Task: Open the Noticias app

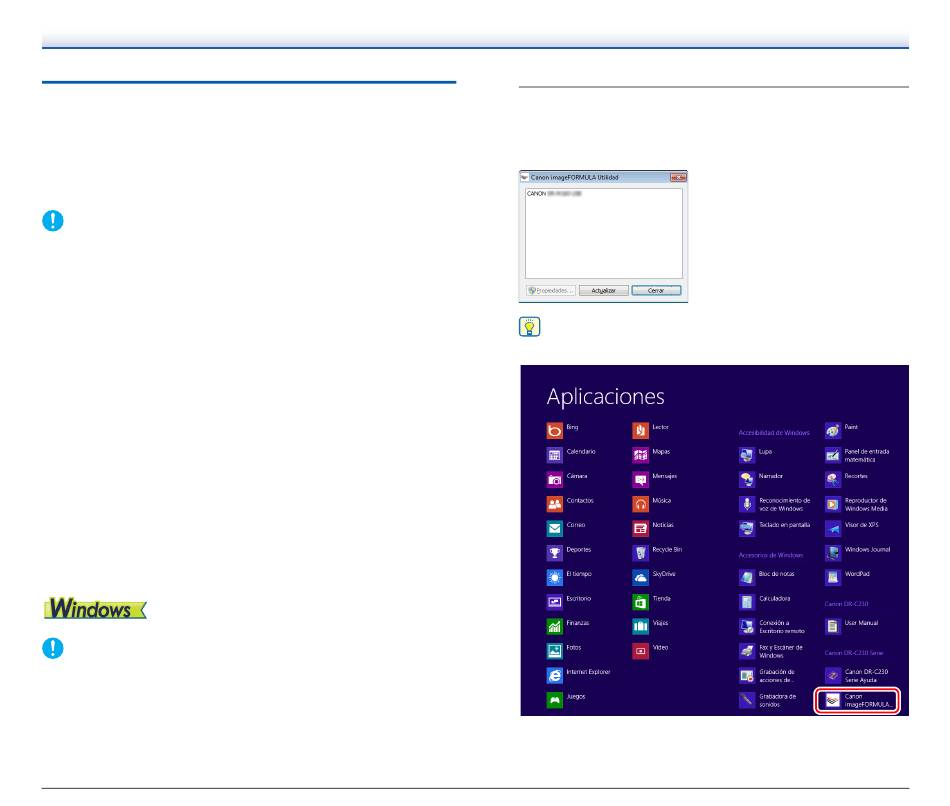Action: click(x=653, y=528)
